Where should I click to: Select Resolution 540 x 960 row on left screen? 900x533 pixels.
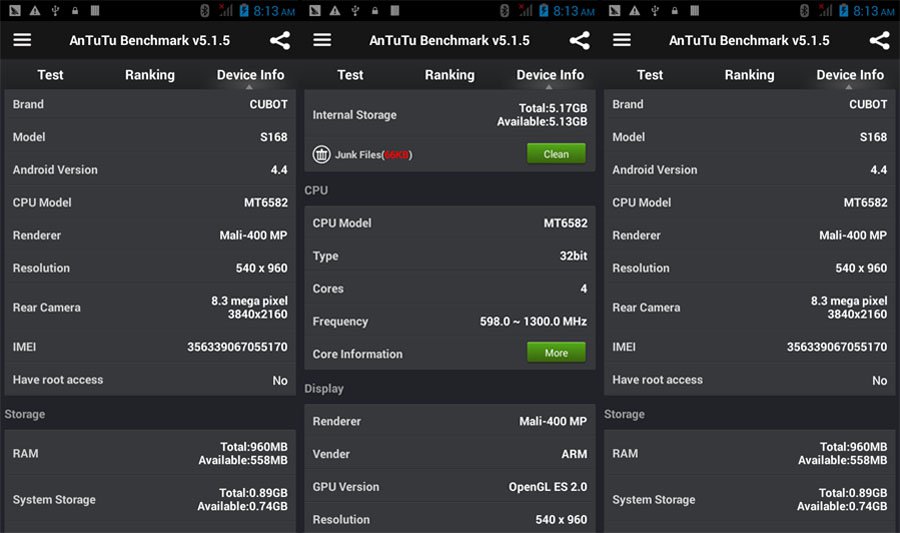pos(150,267)
